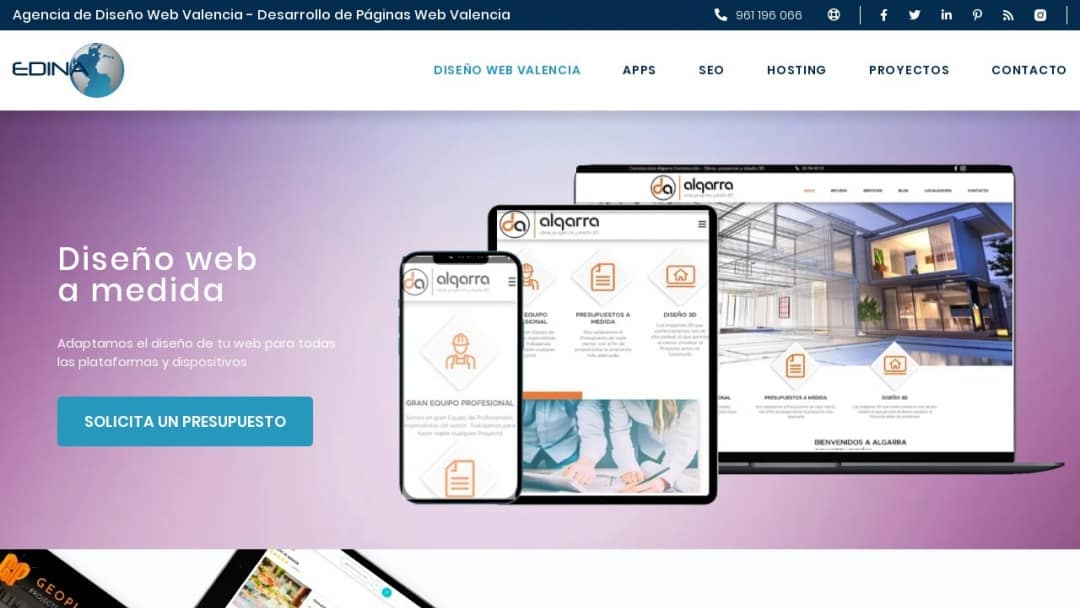Open the SEO section
Viewport: 1080px width, 608px height.
click(711, 70)
